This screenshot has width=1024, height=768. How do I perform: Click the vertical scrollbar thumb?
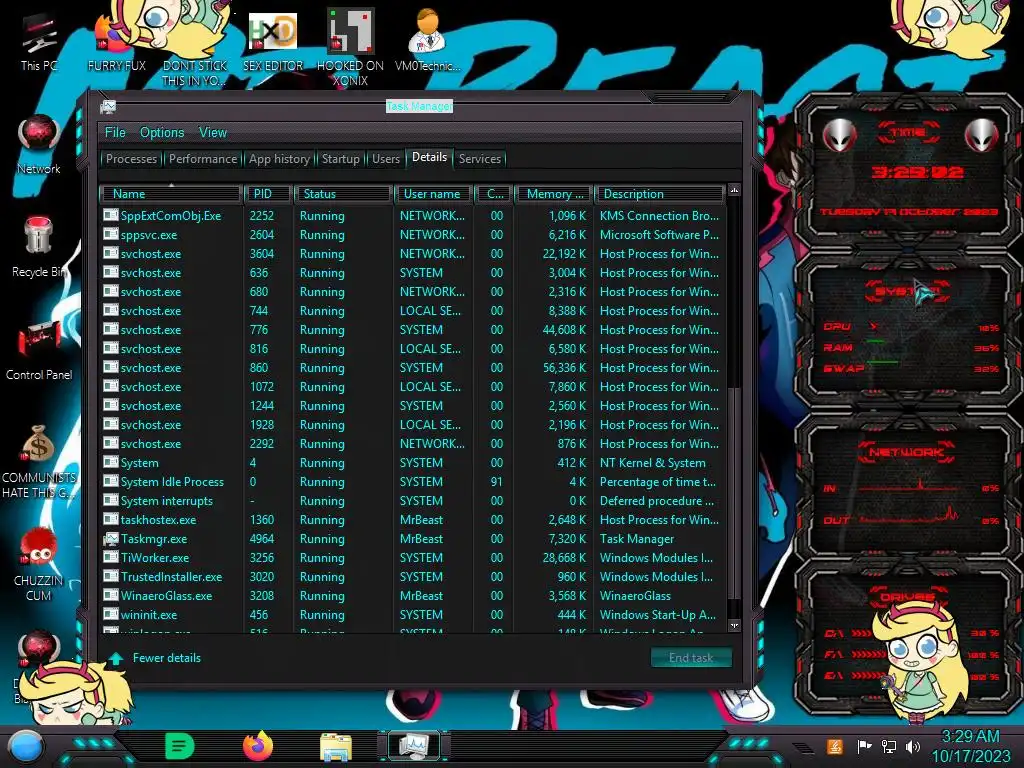click(x=734, y=493)
